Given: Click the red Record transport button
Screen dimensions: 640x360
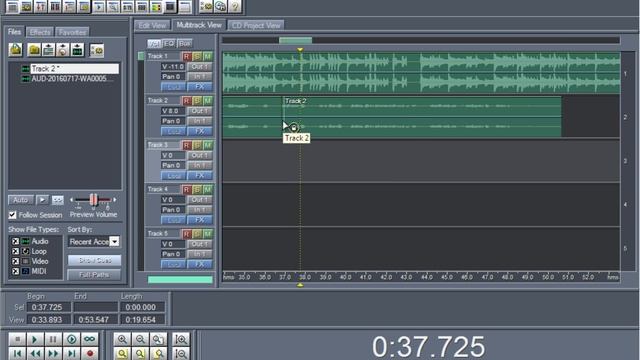Looking at the screenshot, I should point(90,353).
